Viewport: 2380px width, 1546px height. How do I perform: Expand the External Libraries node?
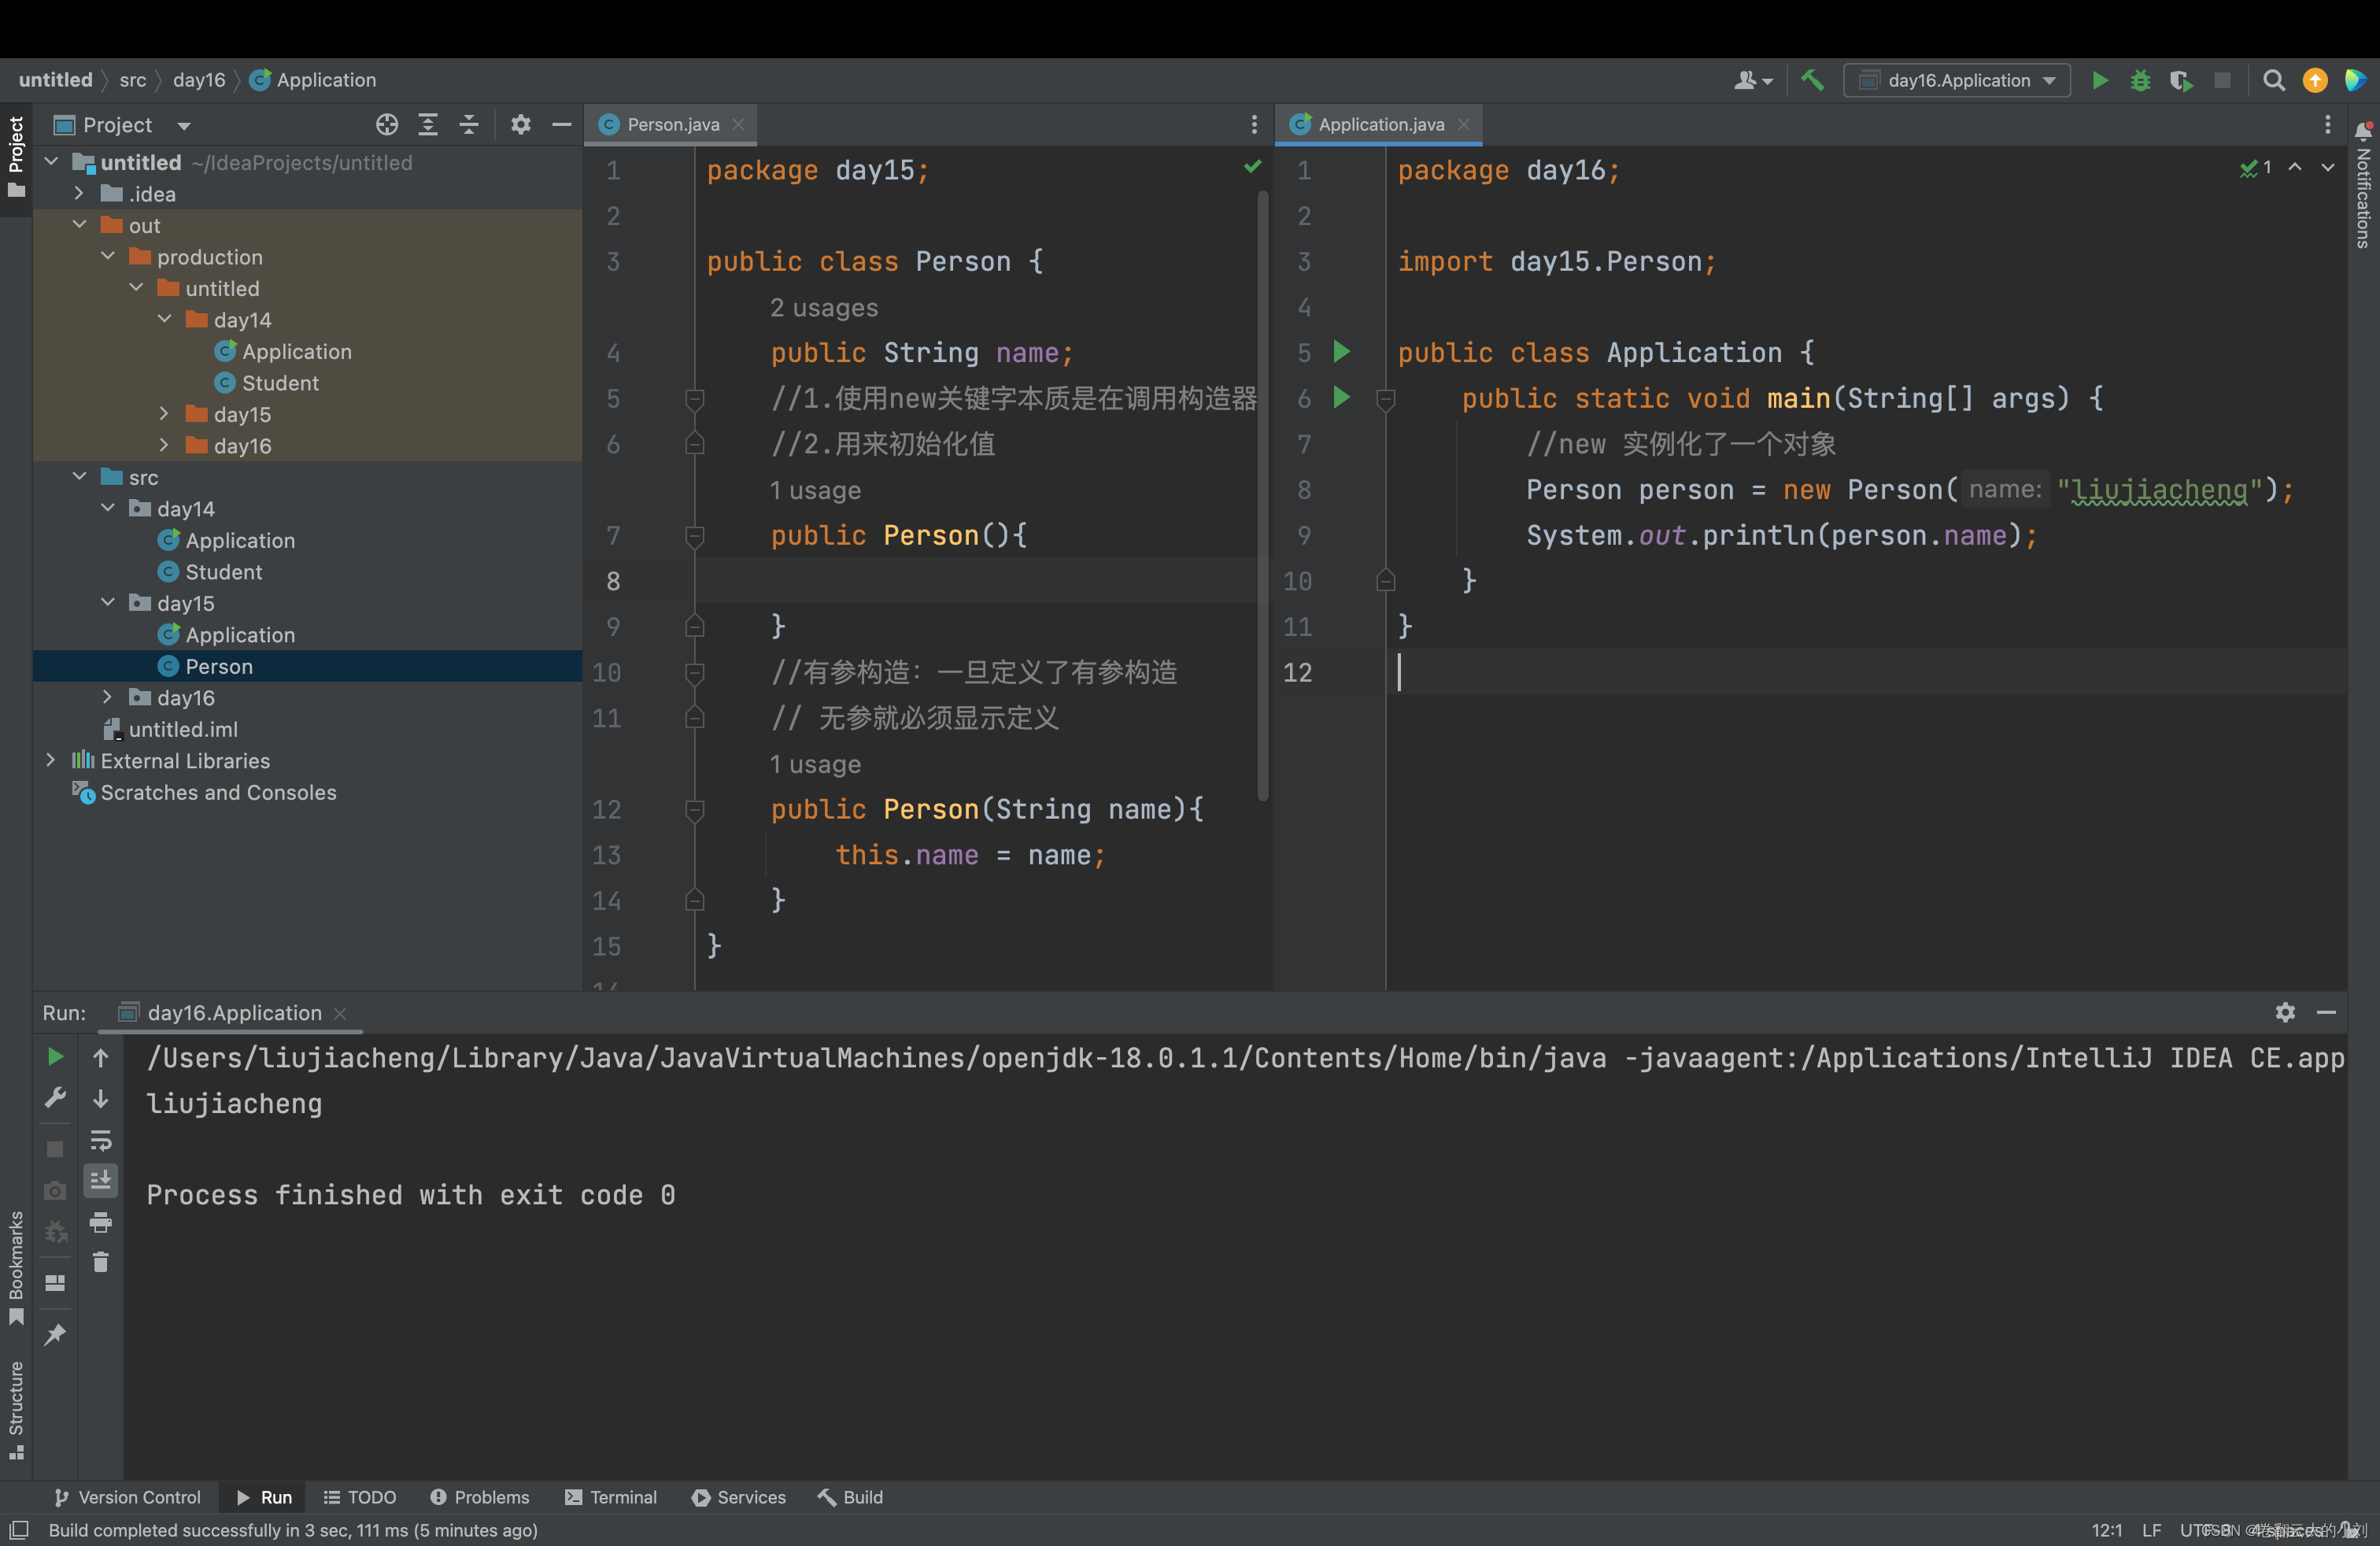tap(50, 760)
